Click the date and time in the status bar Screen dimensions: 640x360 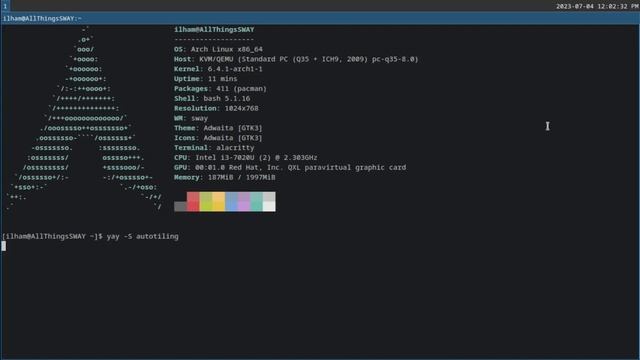tap(597, 6)
